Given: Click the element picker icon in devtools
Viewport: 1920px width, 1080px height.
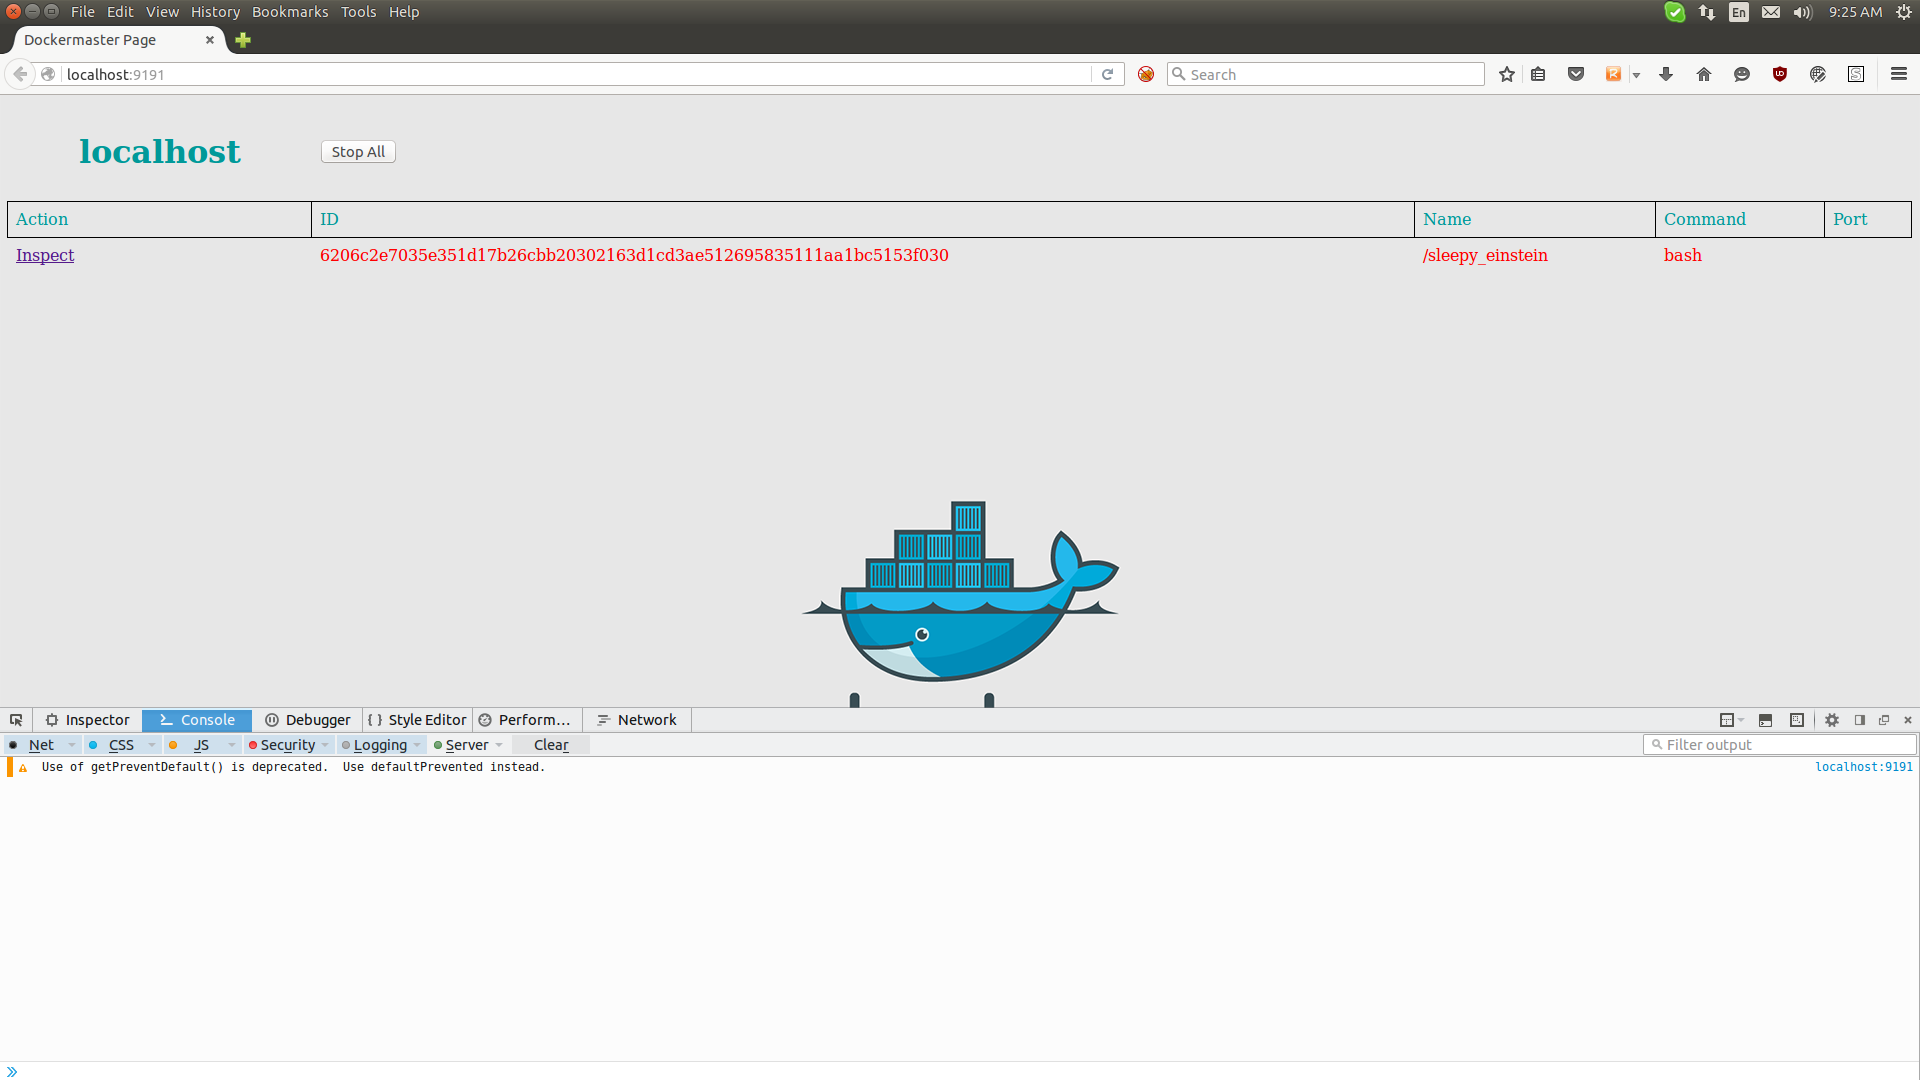Looking at the screenshot, I should point(16,720).
